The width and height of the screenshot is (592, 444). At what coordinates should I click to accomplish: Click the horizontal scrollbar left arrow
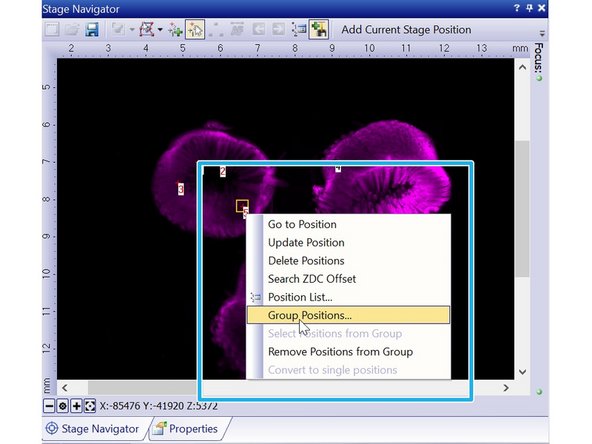pyautogui.click(x=65, y=388)
